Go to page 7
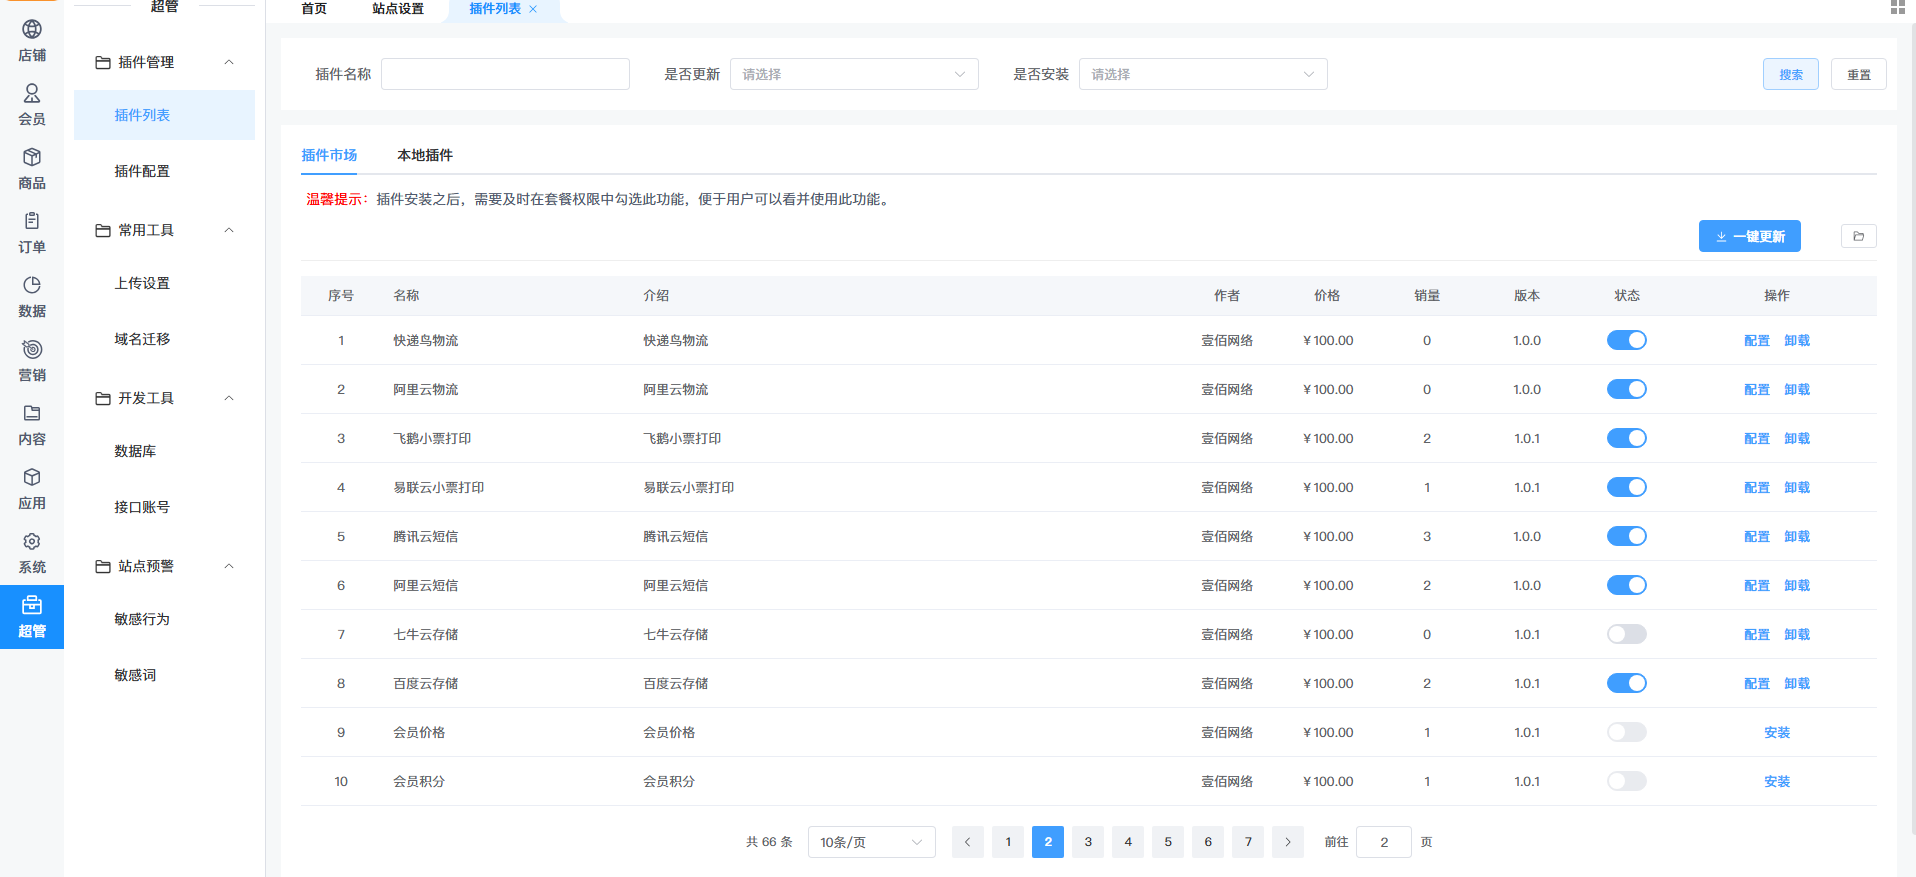 coord(1248,842)
